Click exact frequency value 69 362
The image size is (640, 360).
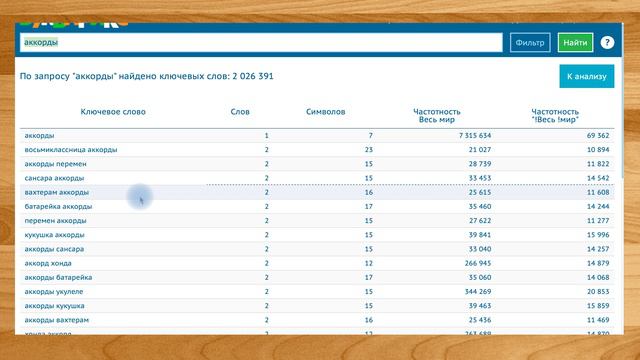(x=598, y=136)
